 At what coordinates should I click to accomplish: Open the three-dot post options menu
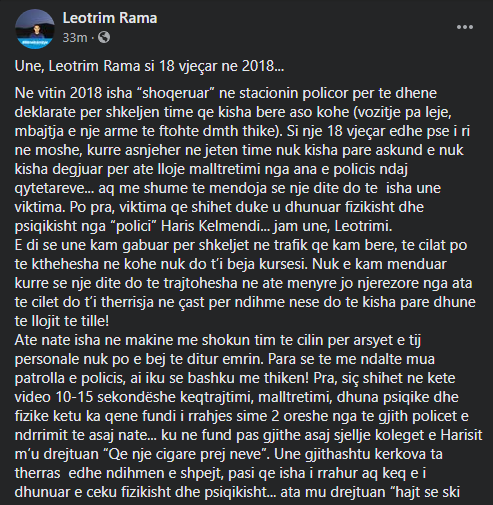click(x=465, y=27)
